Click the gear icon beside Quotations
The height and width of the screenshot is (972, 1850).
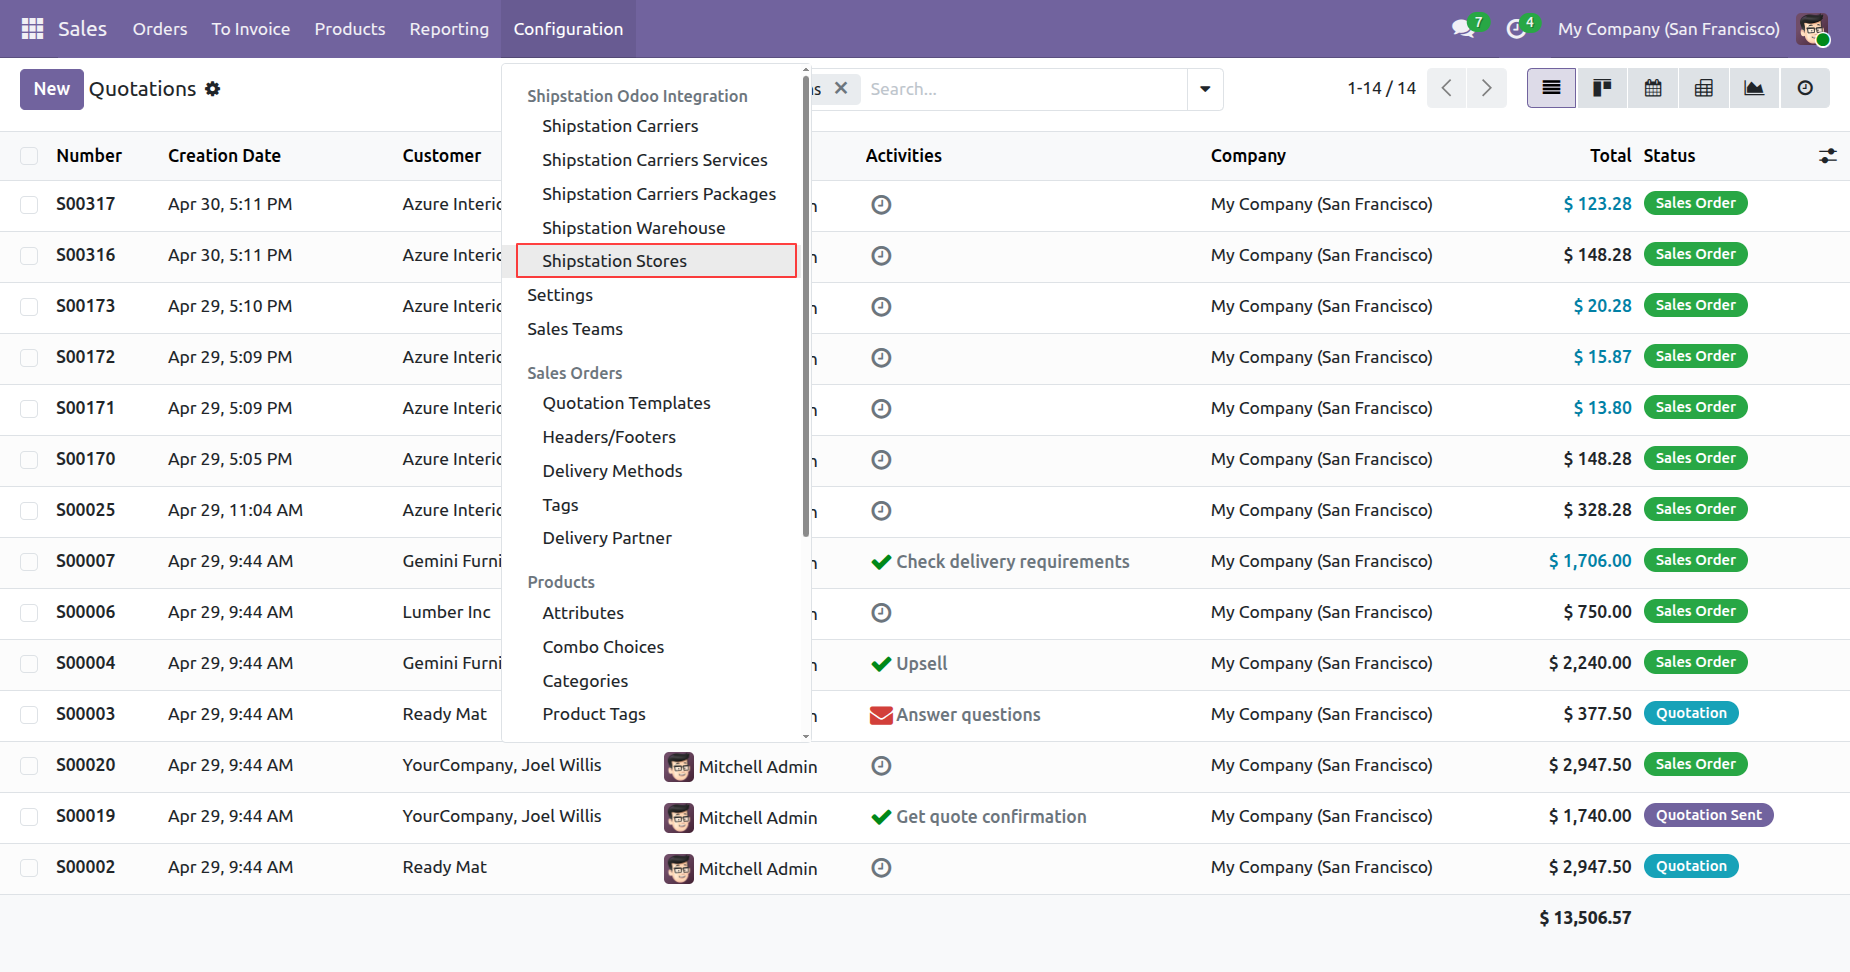coord(212,89)
